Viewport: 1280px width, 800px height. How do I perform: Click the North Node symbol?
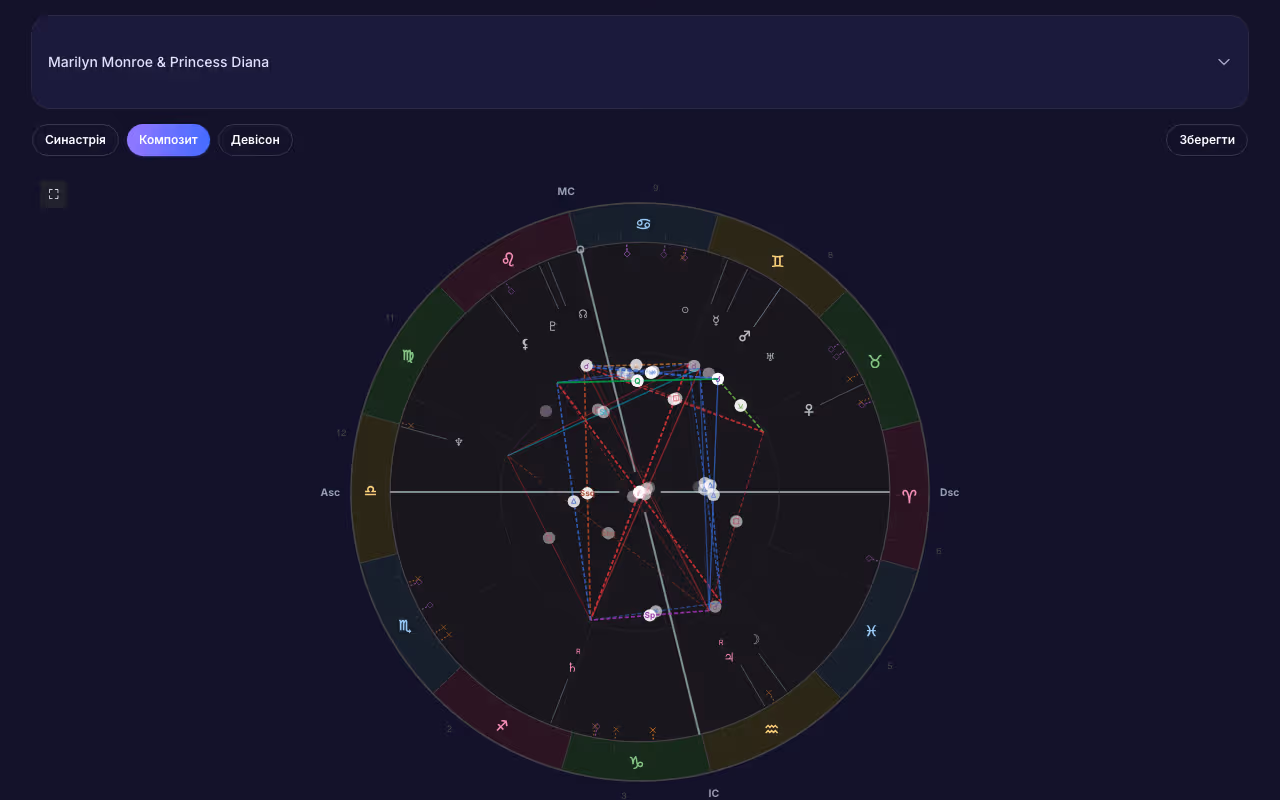[583, 314]
